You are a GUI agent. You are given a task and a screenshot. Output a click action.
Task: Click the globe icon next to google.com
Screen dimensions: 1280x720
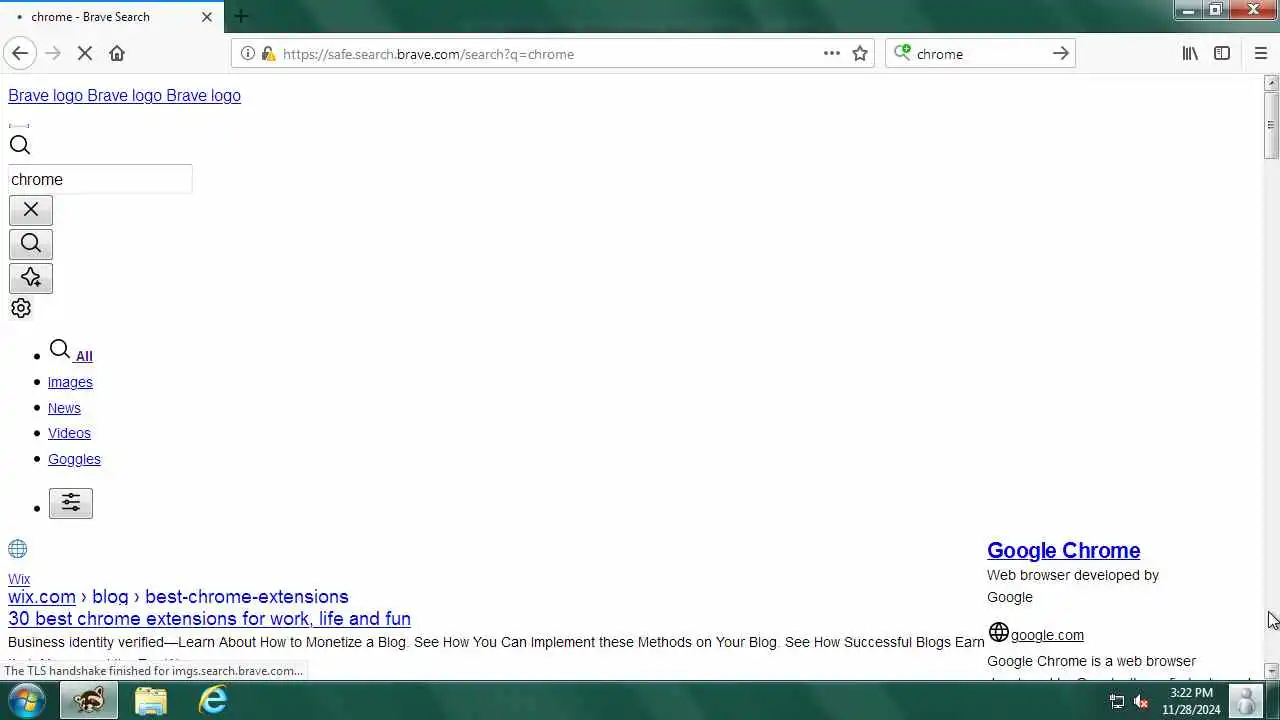pos(998,632)
